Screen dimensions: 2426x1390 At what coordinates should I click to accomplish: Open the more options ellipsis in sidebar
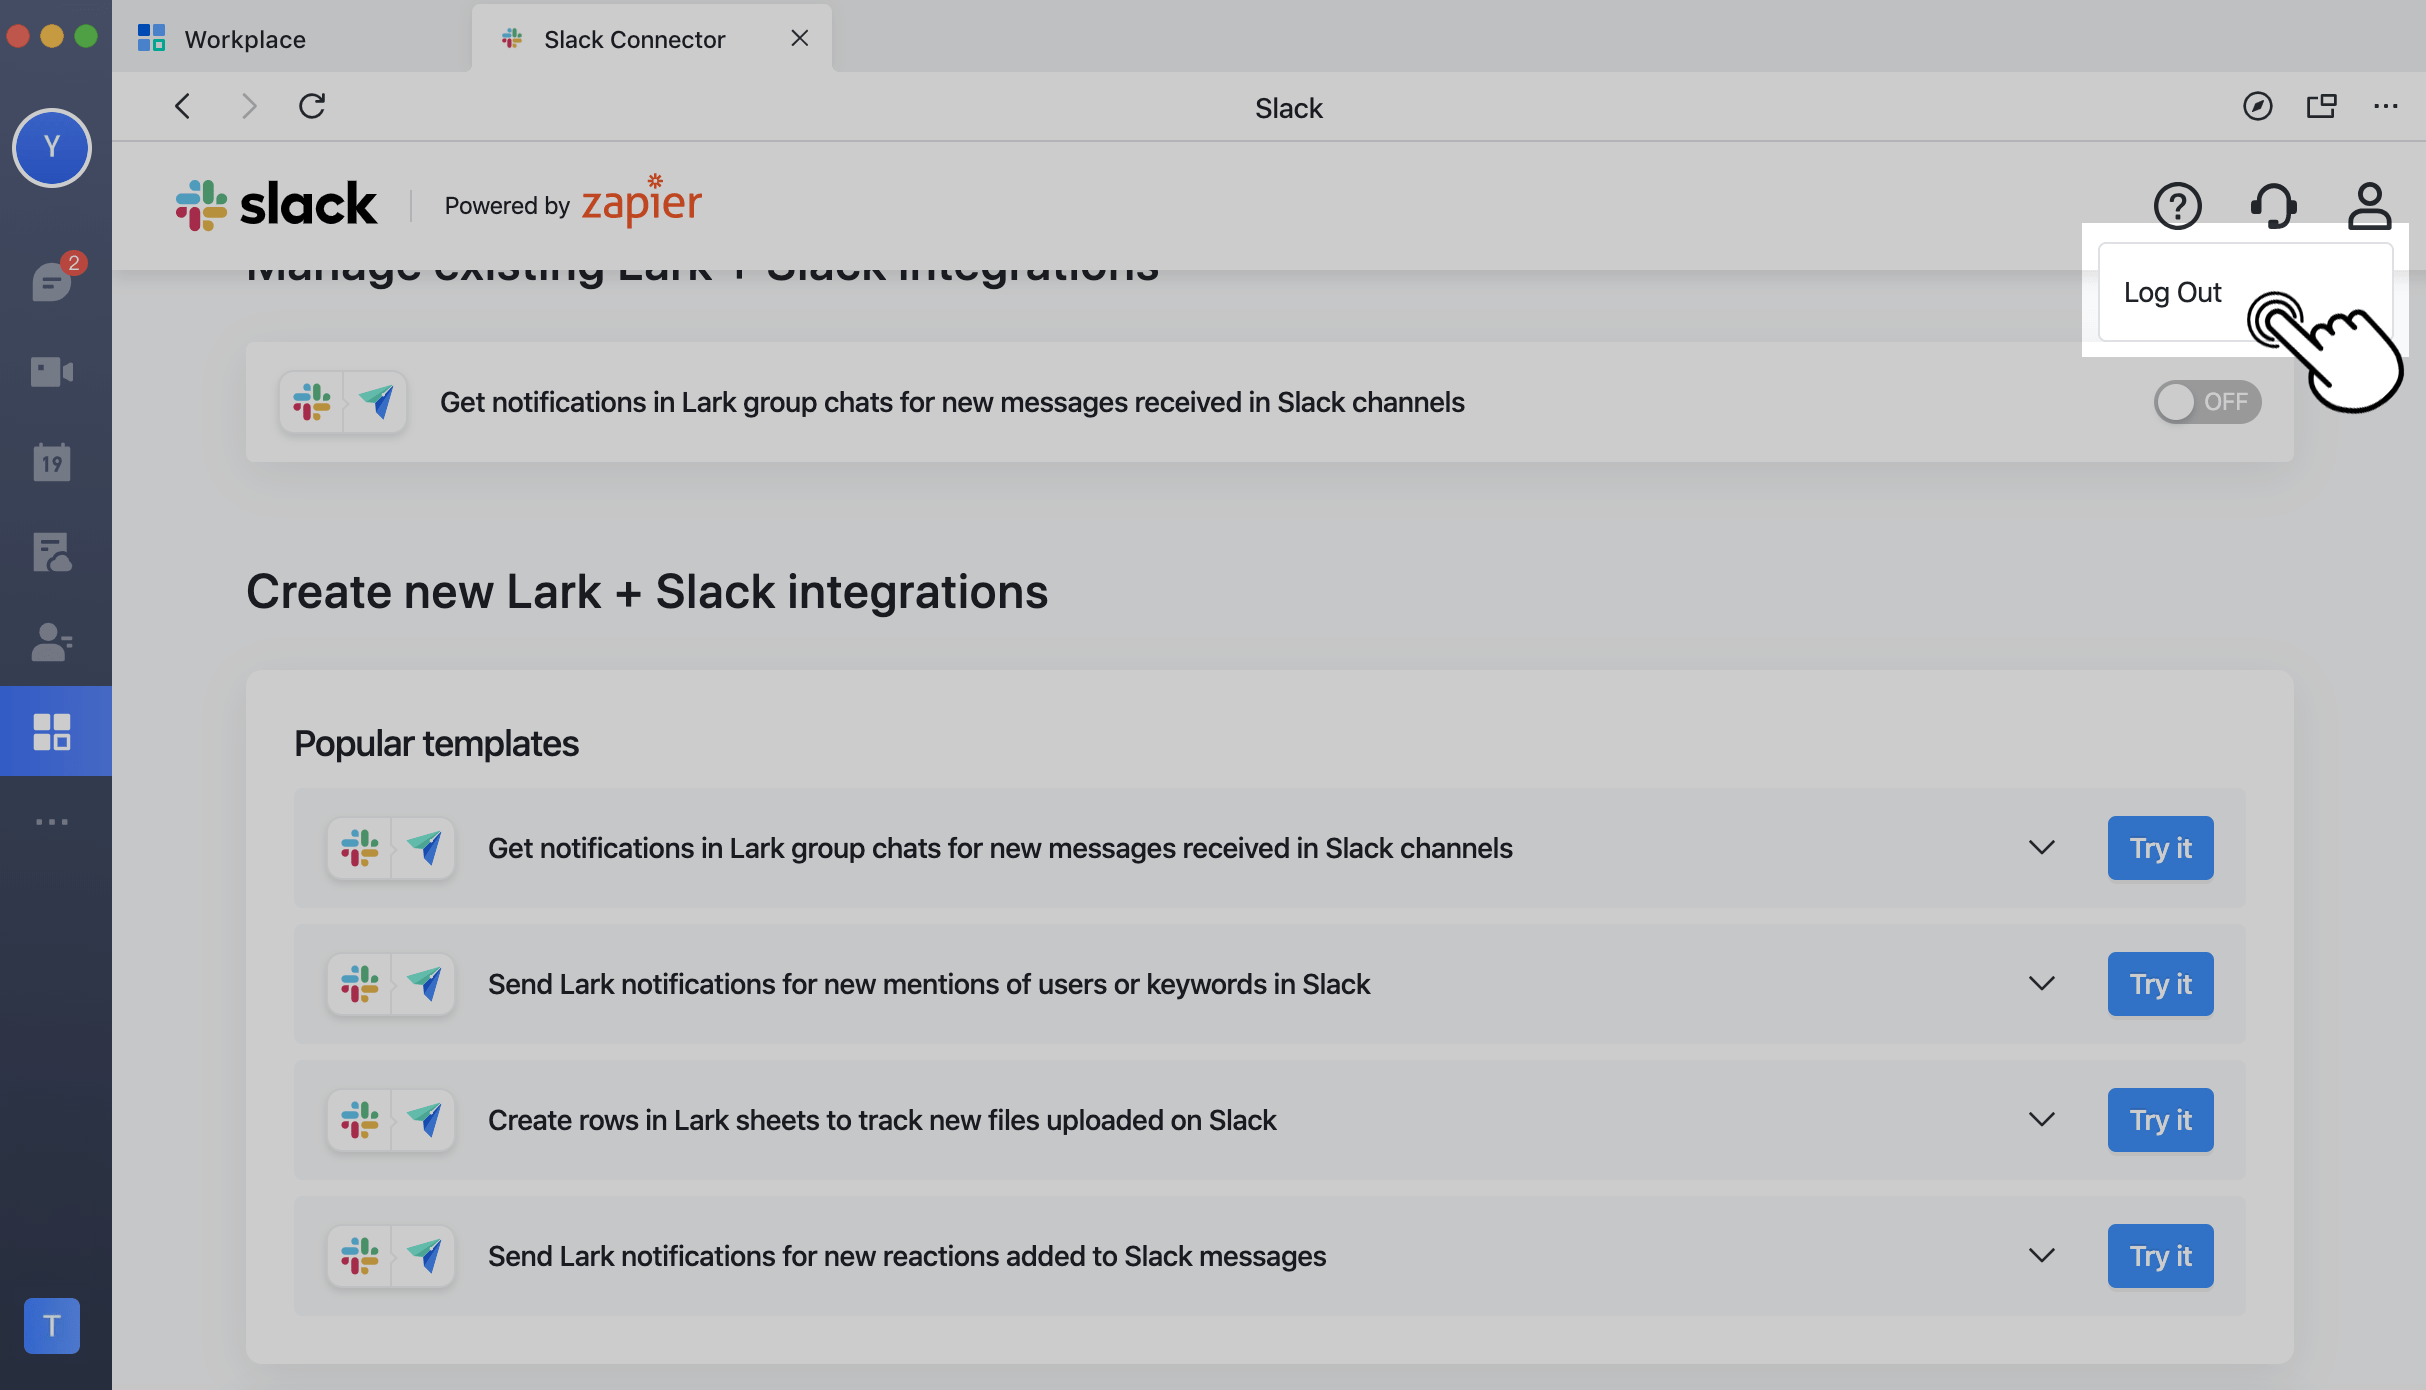52,822
